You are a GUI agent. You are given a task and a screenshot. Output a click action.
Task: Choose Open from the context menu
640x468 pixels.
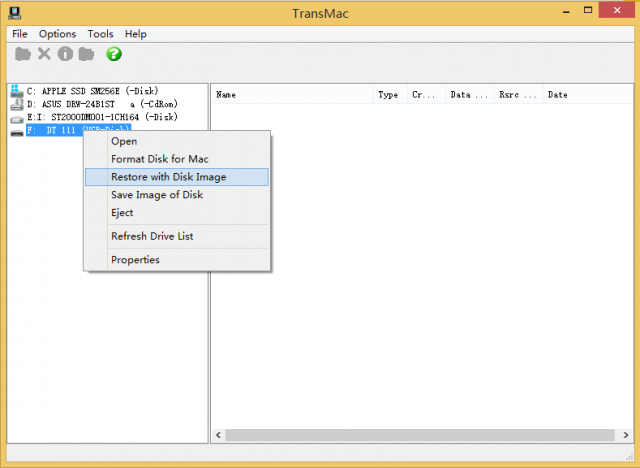(177, 141)
